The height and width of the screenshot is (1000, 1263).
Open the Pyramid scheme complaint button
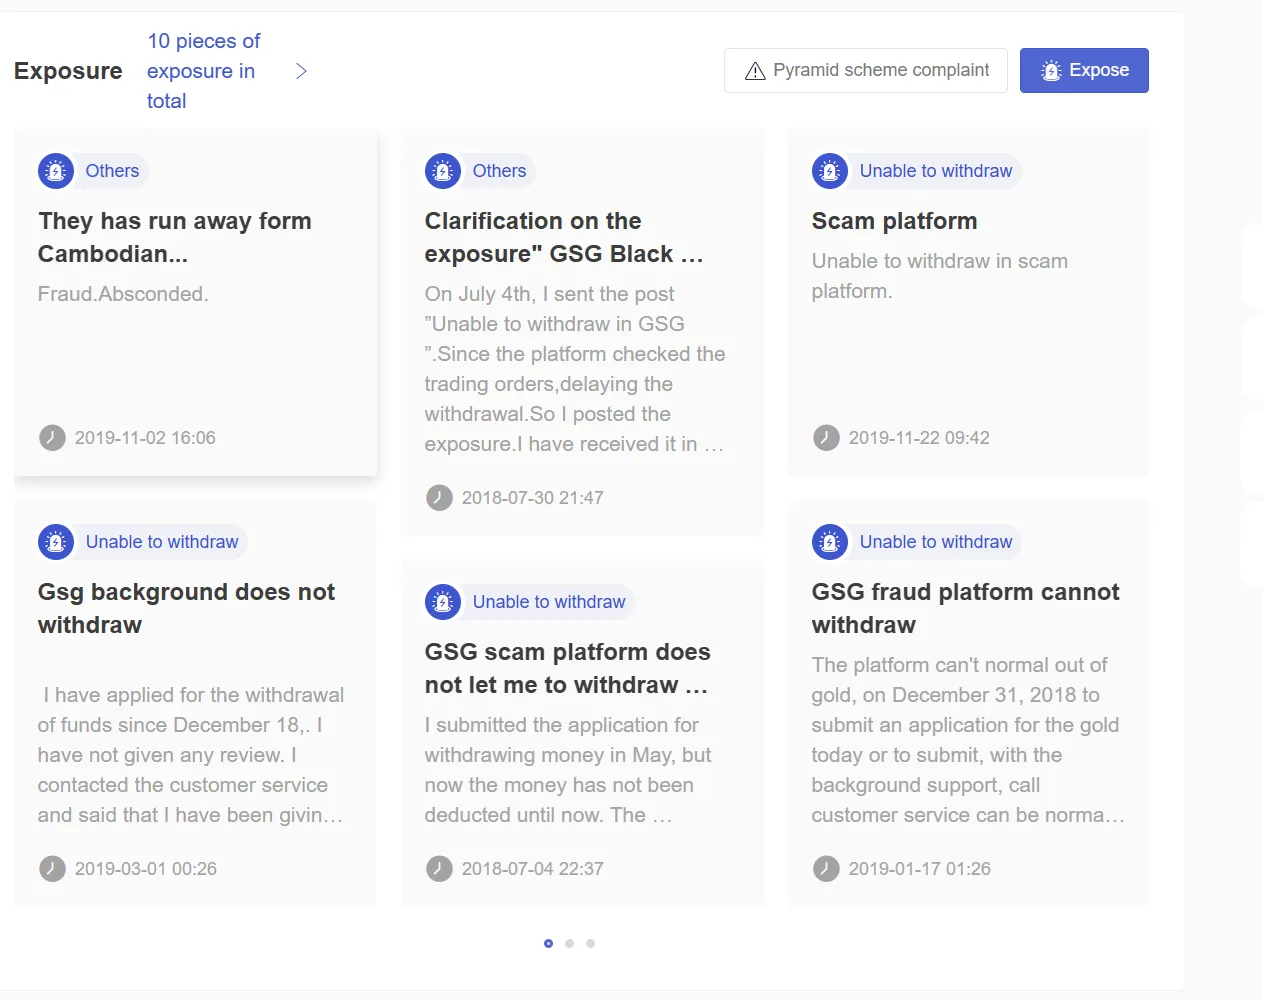[x=866, y=70]
